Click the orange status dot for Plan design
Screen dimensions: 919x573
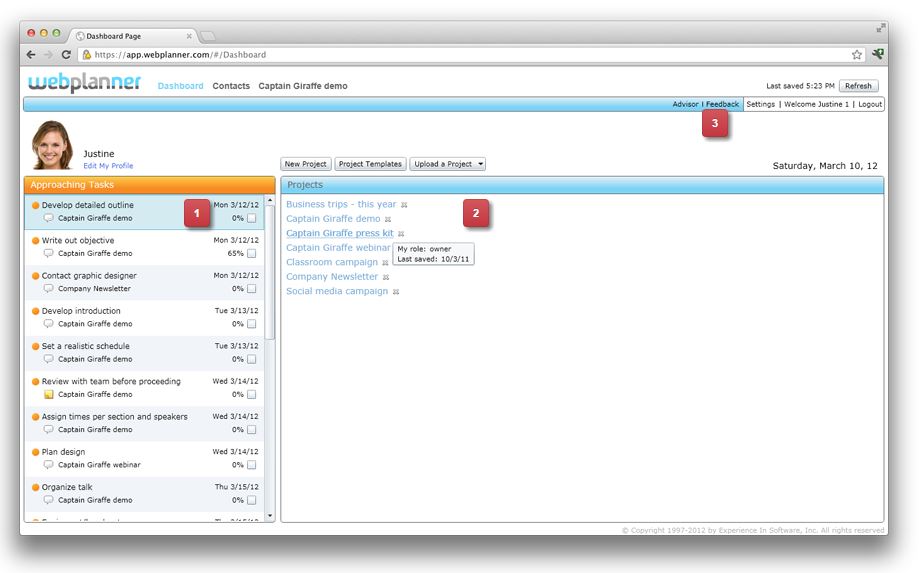[36, 452]
